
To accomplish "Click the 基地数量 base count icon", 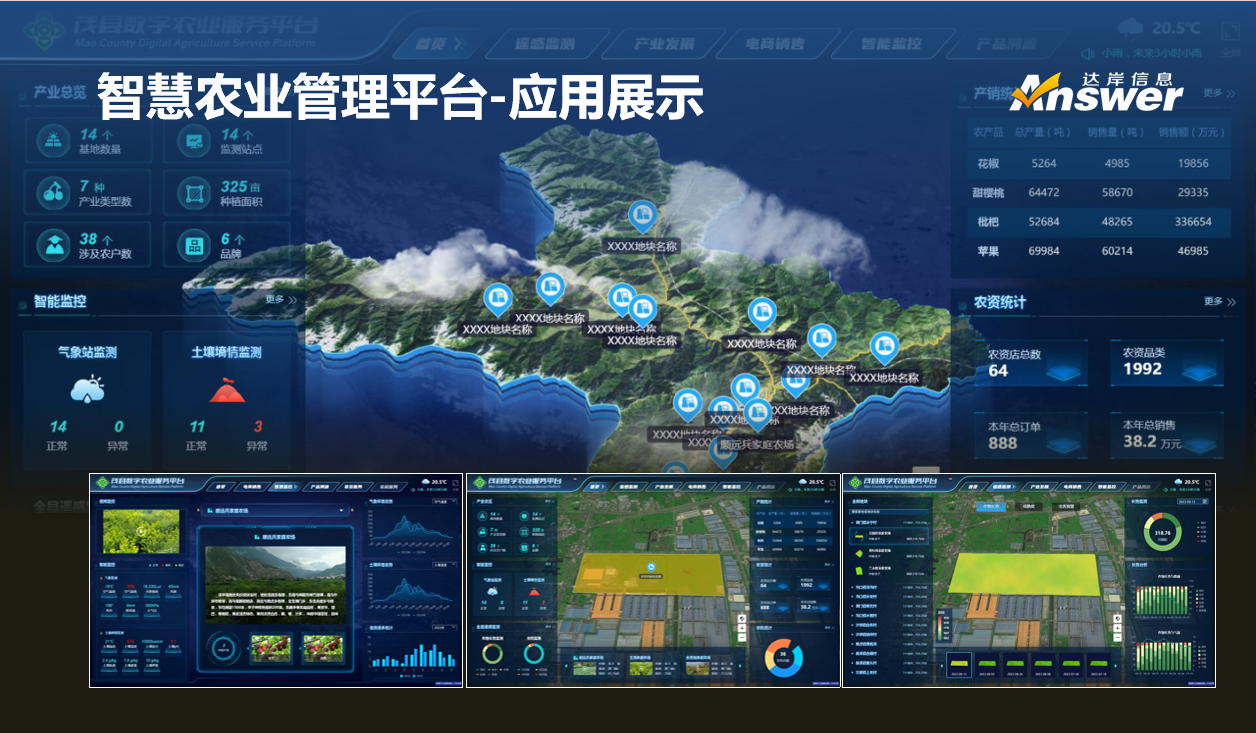I will [x=52, y=141].
